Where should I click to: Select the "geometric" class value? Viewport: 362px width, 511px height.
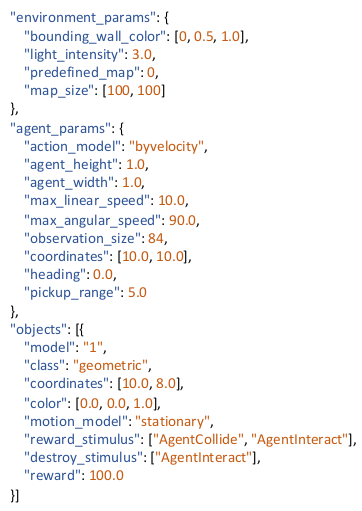click(x=110, y=366)
